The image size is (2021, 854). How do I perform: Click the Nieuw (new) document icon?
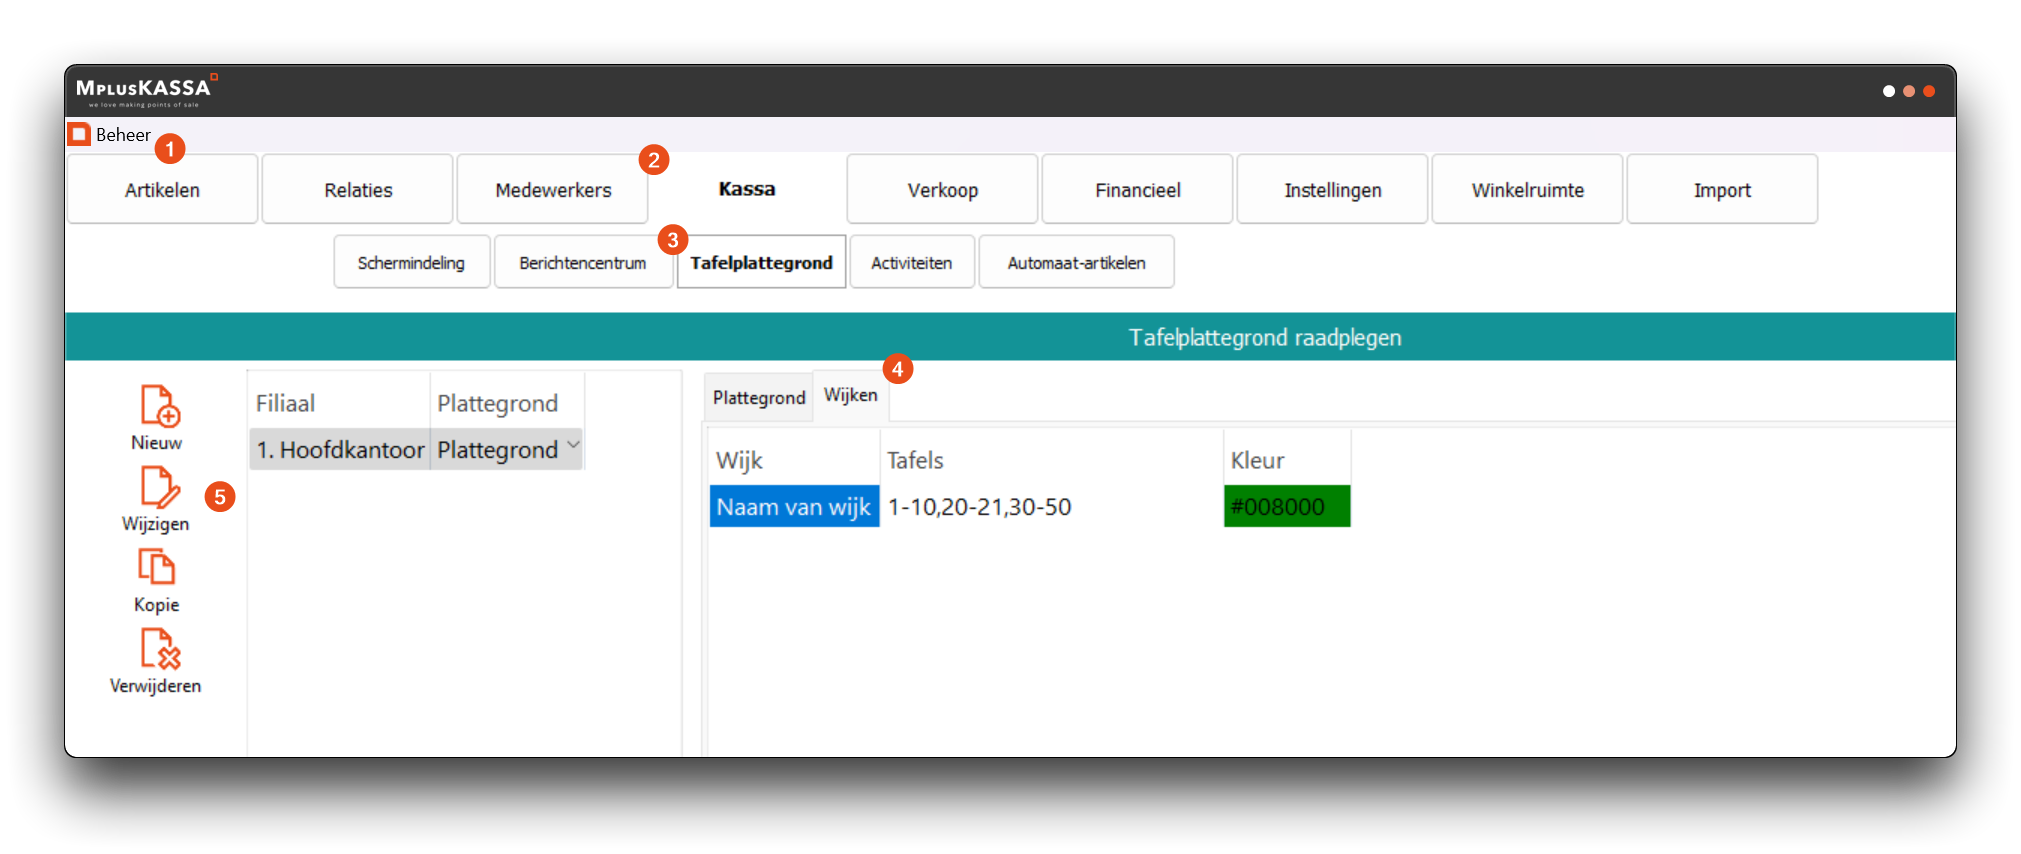(159, 406)
